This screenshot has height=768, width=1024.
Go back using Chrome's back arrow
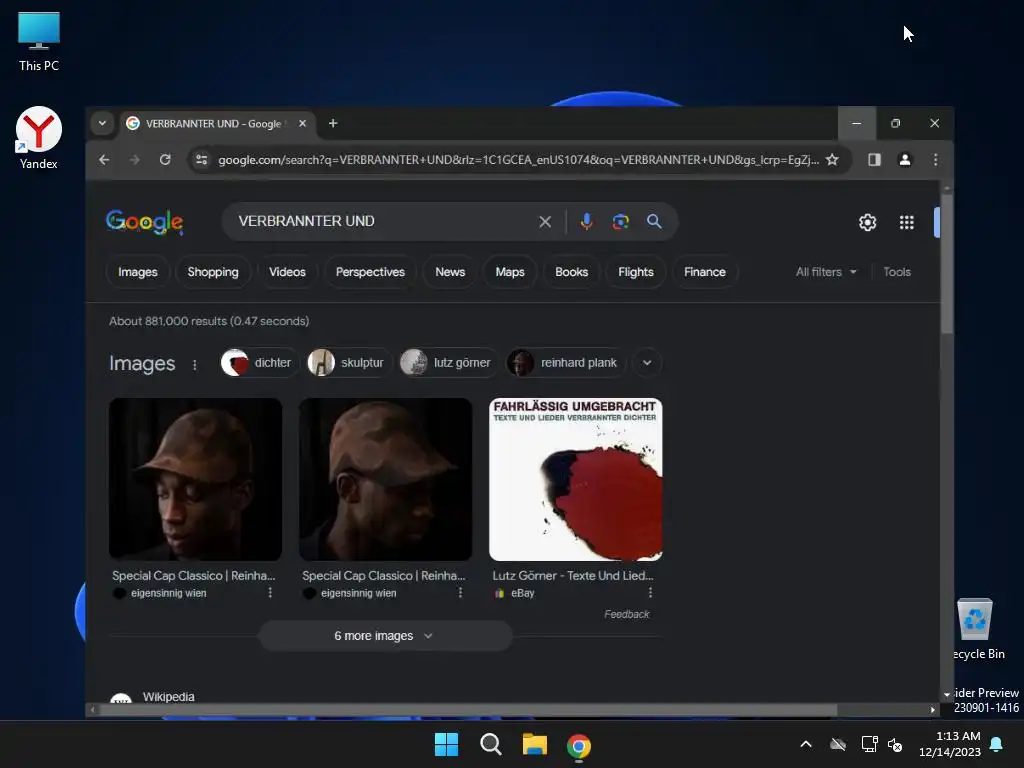click(x=104, y=159)
